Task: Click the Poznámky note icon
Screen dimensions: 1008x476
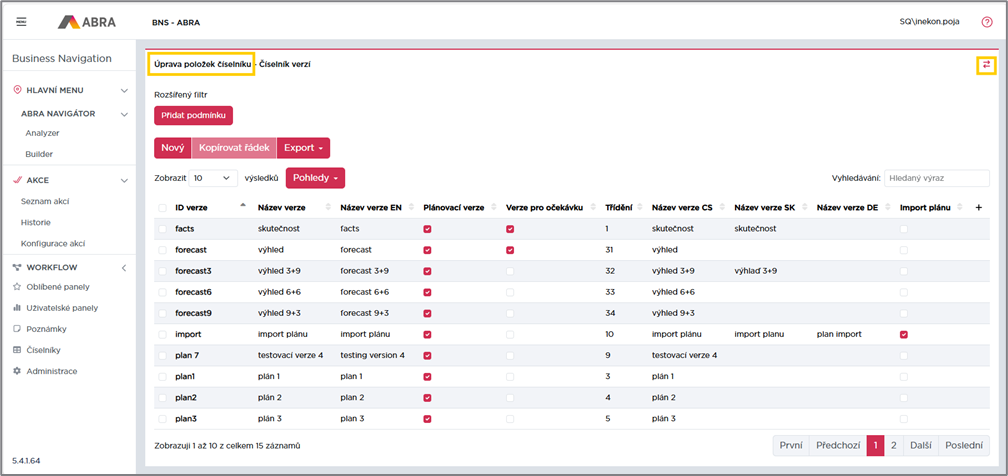Action: (17, 329)
